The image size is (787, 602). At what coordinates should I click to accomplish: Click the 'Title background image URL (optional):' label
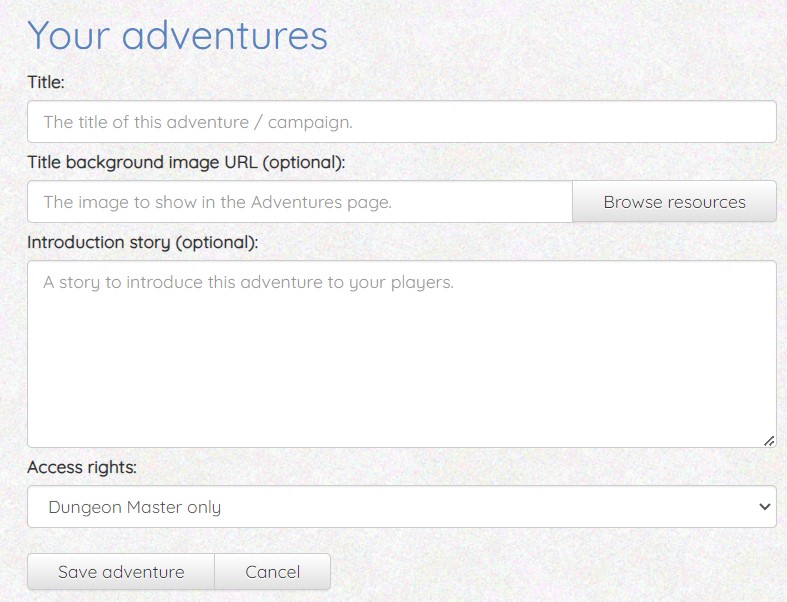pyautogui.click(x=186, y=162)
